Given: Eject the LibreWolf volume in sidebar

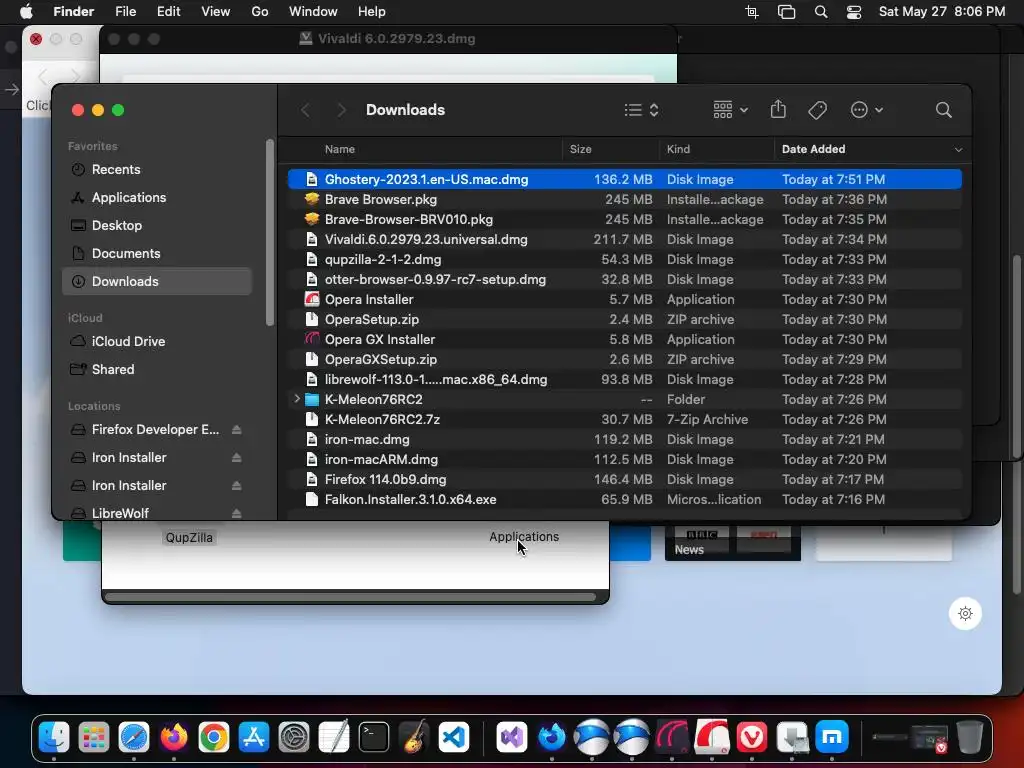Looking at the screenshot, I should [236, 513].
